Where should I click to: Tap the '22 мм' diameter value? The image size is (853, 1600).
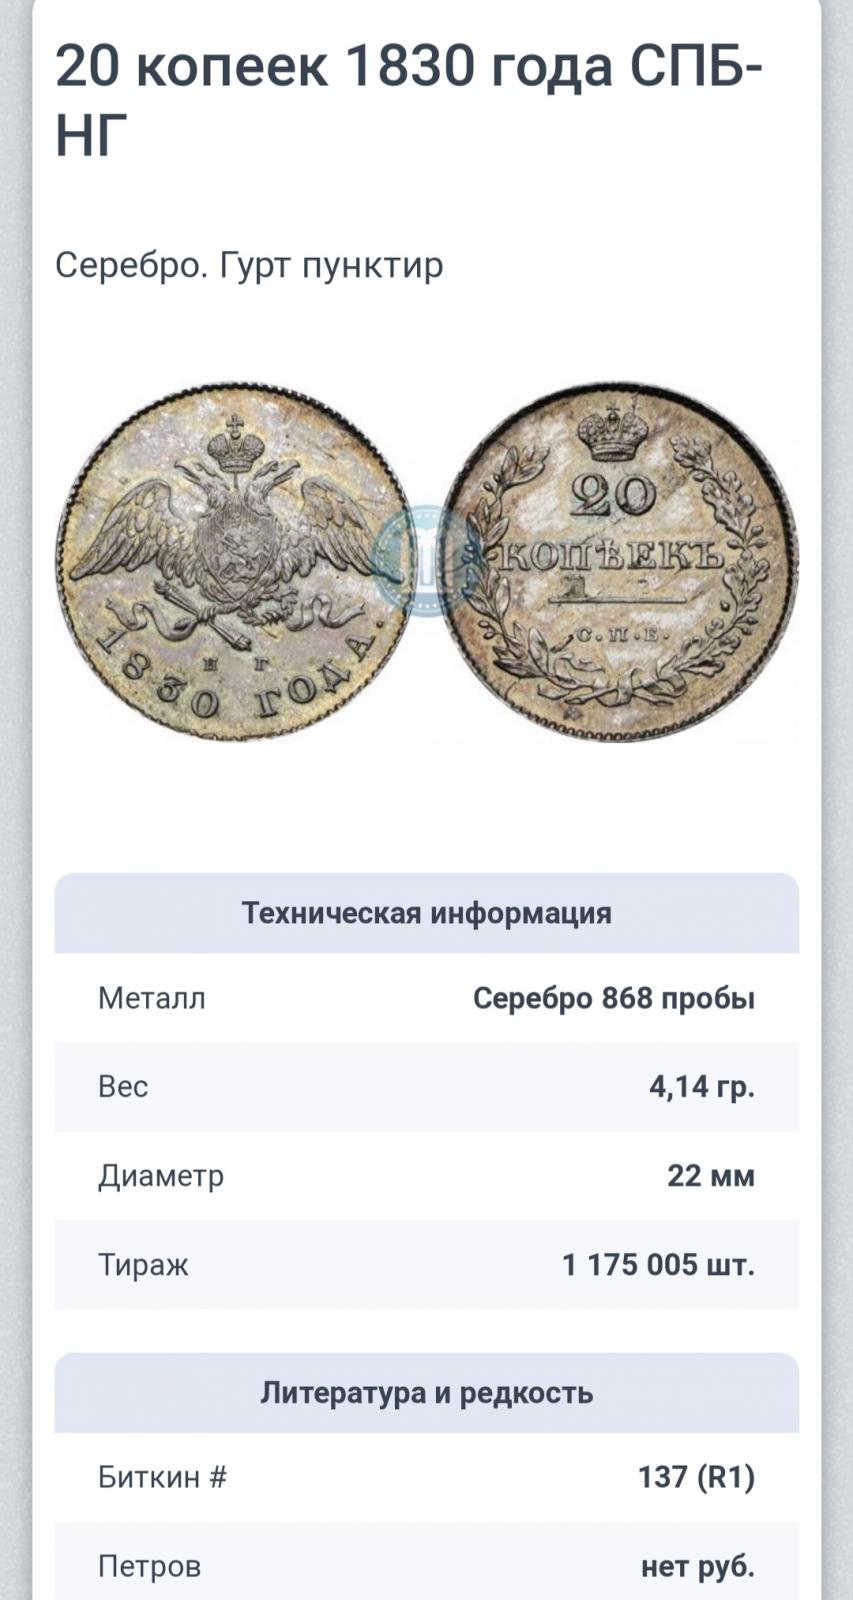pos(711,1176)
